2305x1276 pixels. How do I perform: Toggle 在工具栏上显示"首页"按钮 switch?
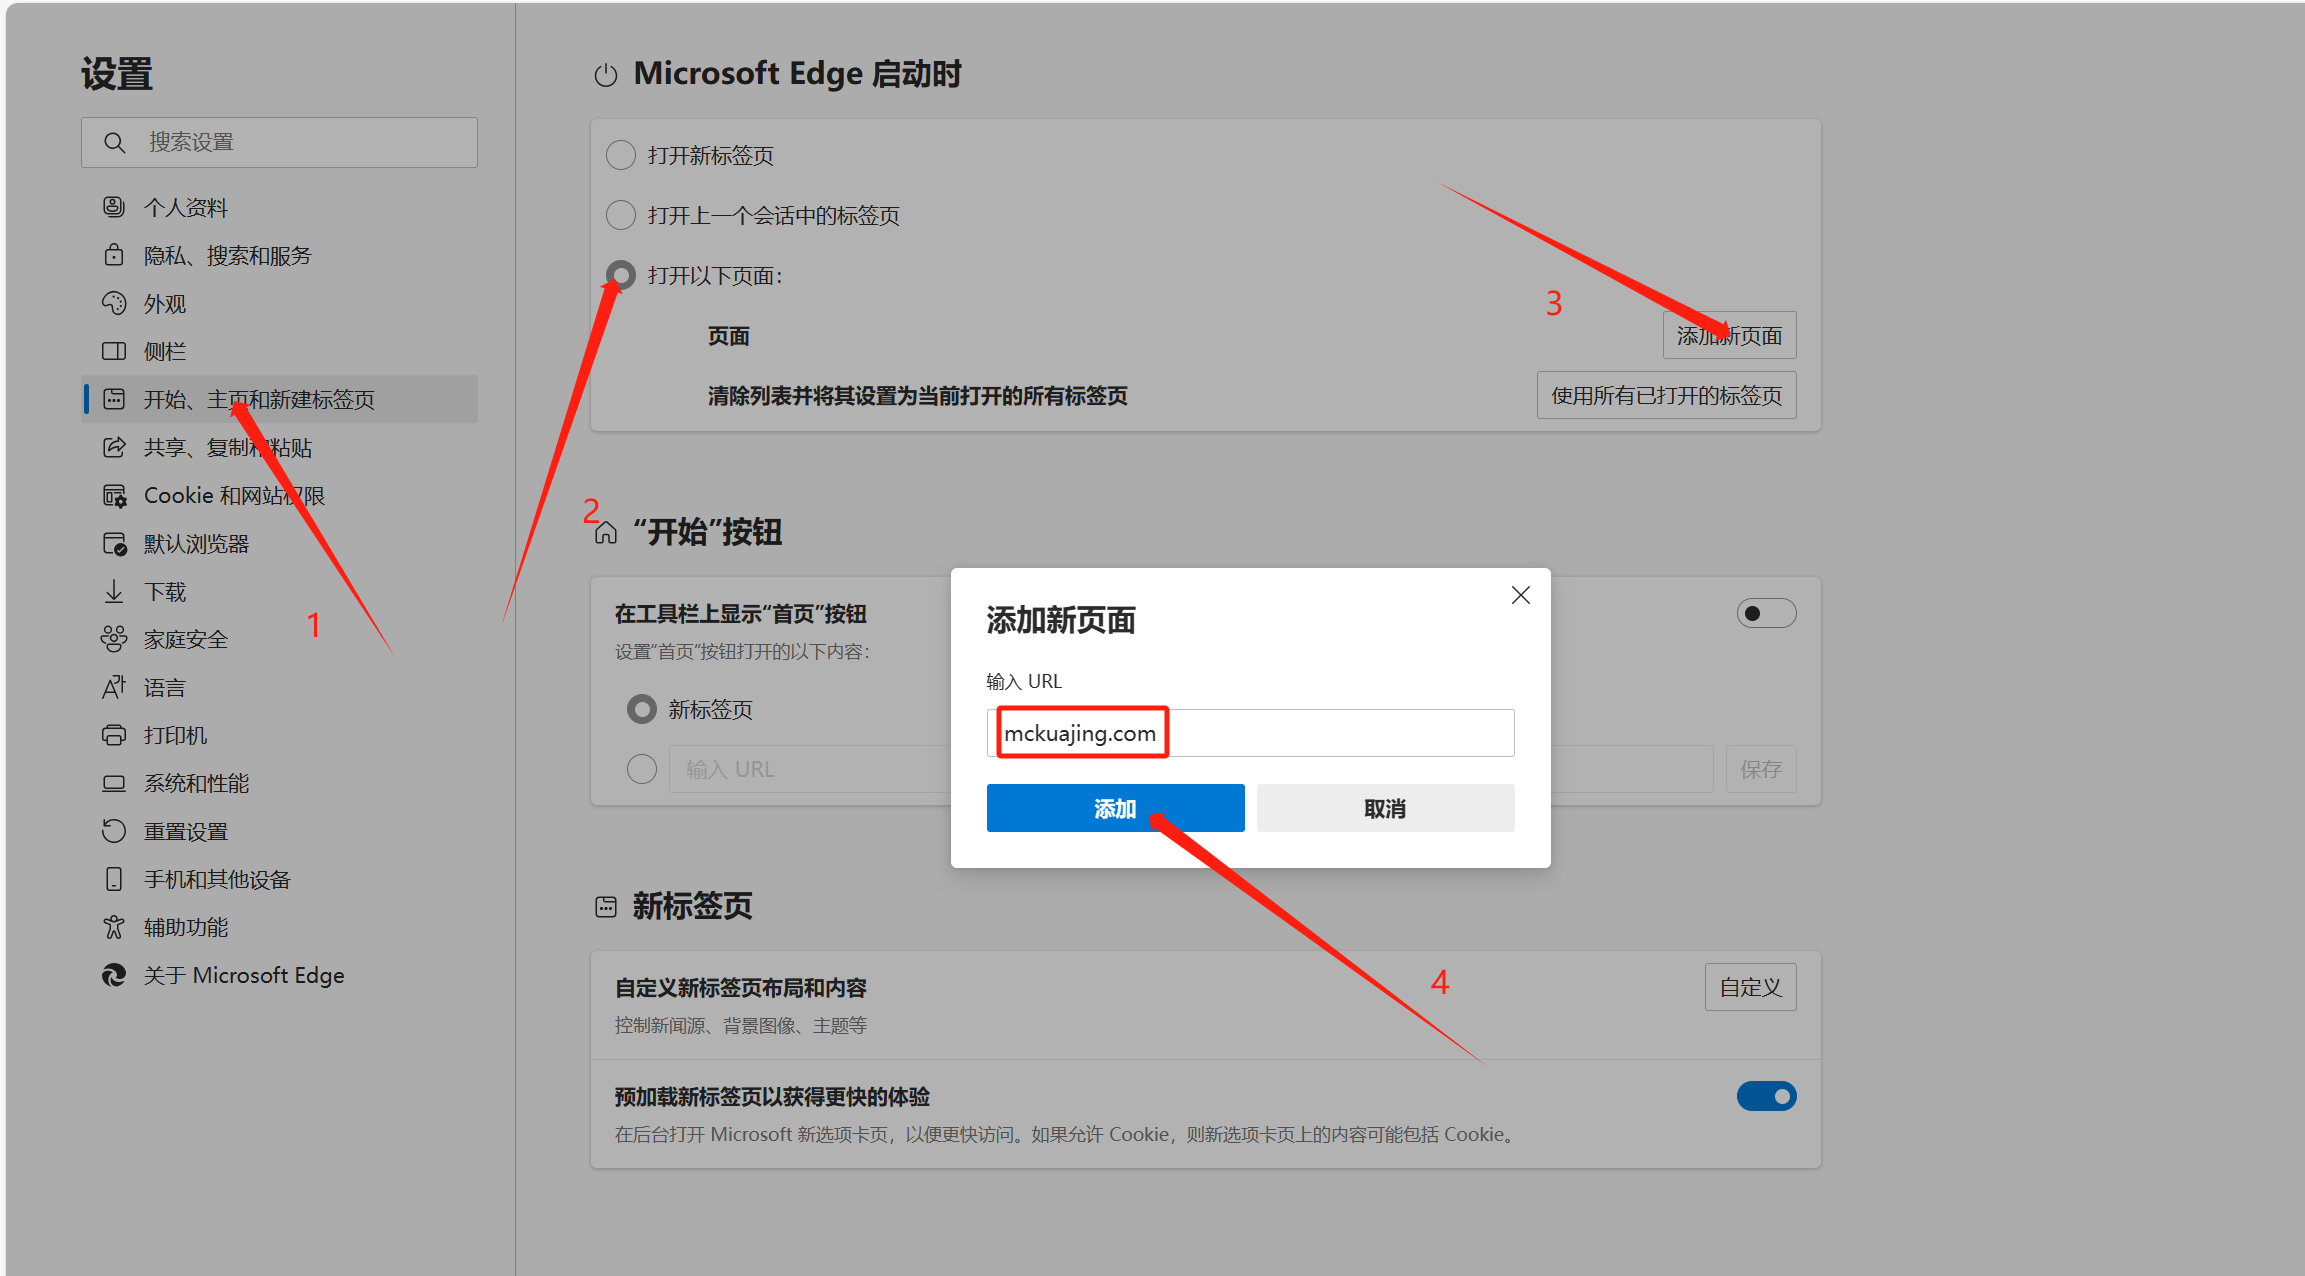pyautogui.click(x=1767, y=613)
